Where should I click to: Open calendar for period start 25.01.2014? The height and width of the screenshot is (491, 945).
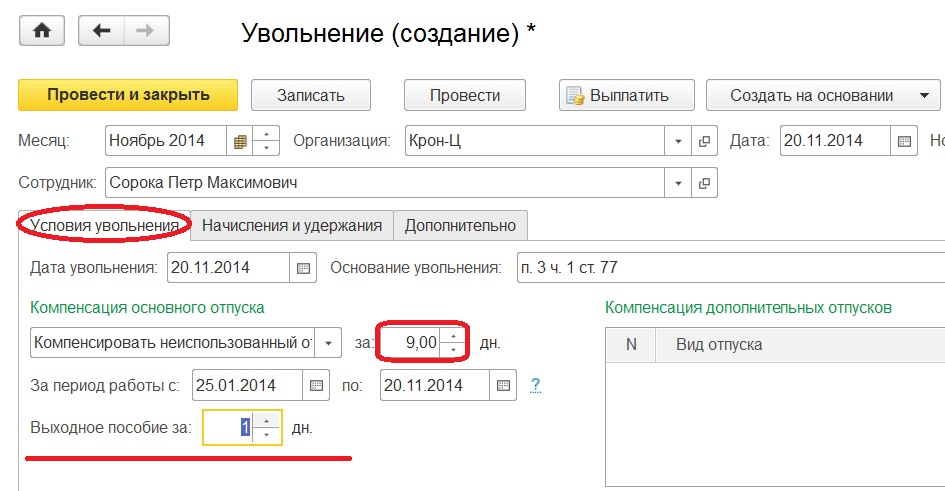pos(316,384)
